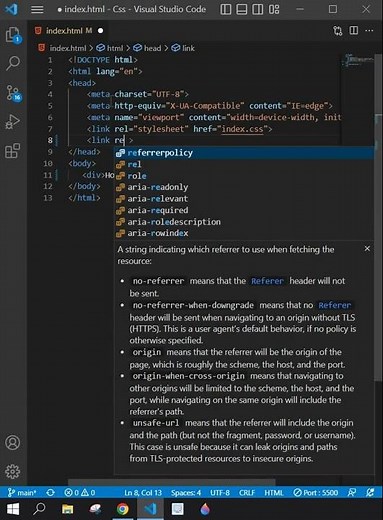
Task: Change indentation via Spaces: 4
Action: point(186,492)
